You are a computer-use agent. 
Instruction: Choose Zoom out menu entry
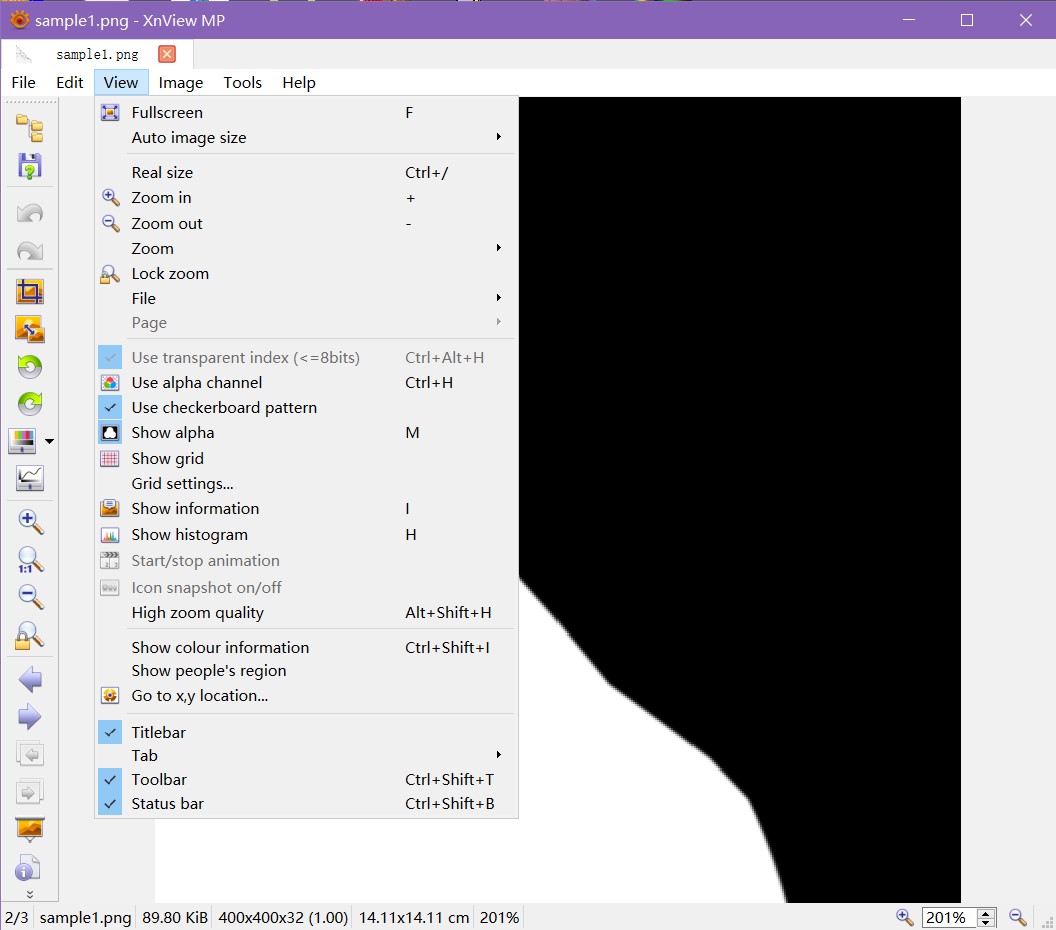[x=306, y=224]
